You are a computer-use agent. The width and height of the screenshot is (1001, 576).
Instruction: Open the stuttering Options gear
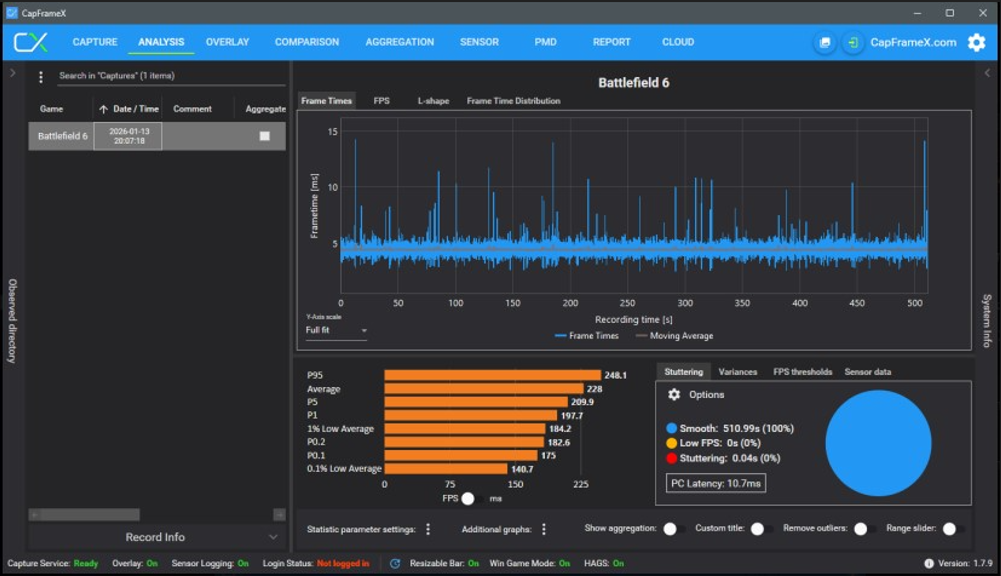(x=674, y=395)
